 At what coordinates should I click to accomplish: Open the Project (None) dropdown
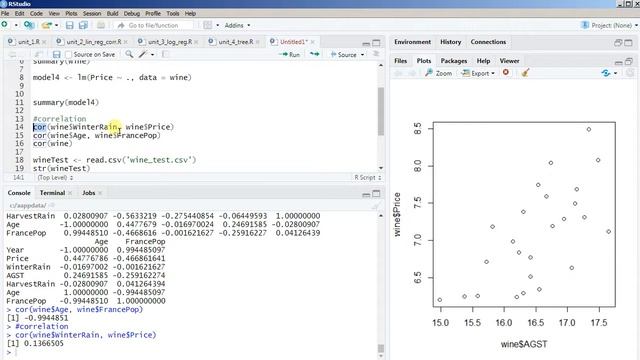(x=609, y=25)
